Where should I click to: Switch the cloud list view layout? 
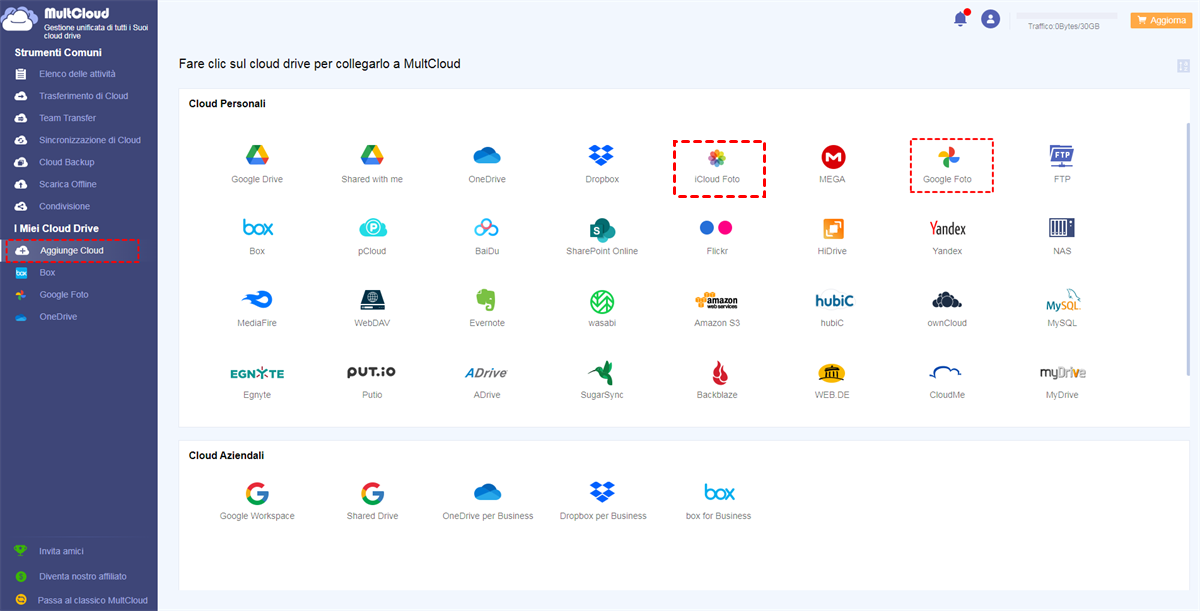(x=1183, y=66)
